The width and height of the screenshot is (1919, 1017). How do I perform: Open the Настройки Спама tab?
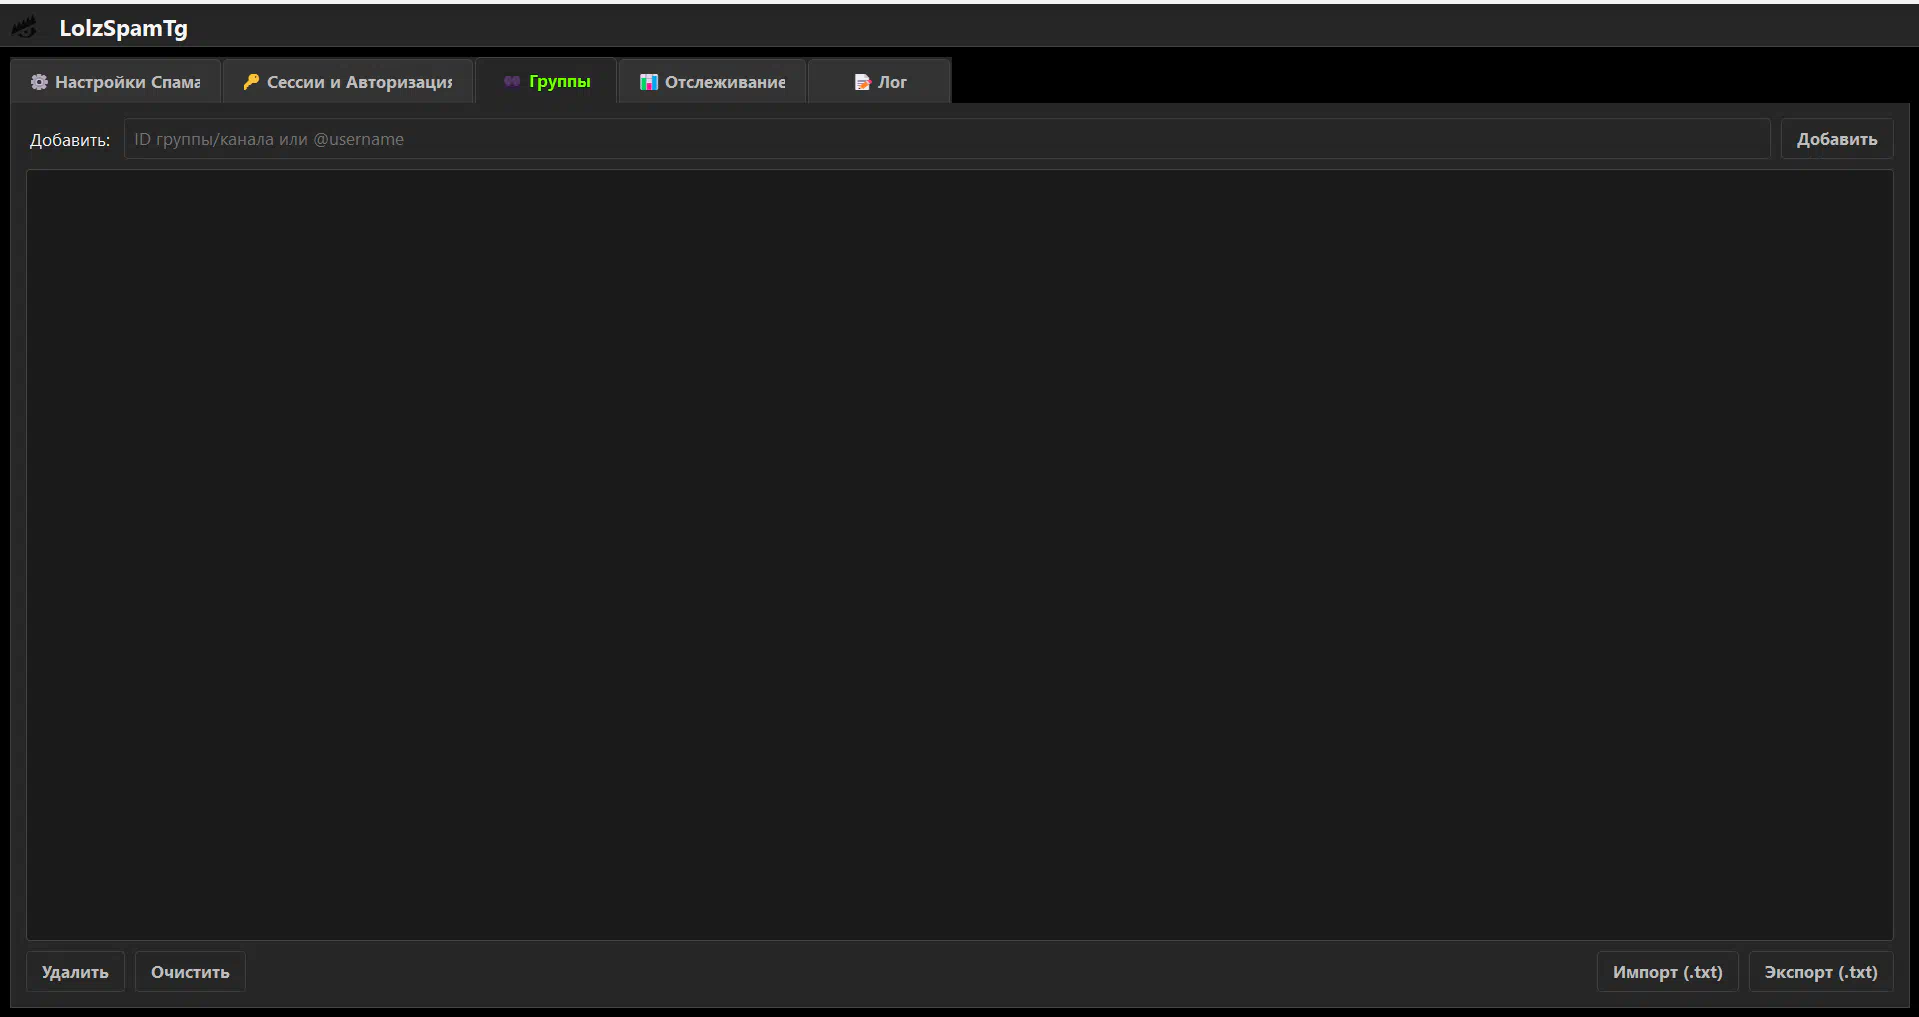(127, 82)
